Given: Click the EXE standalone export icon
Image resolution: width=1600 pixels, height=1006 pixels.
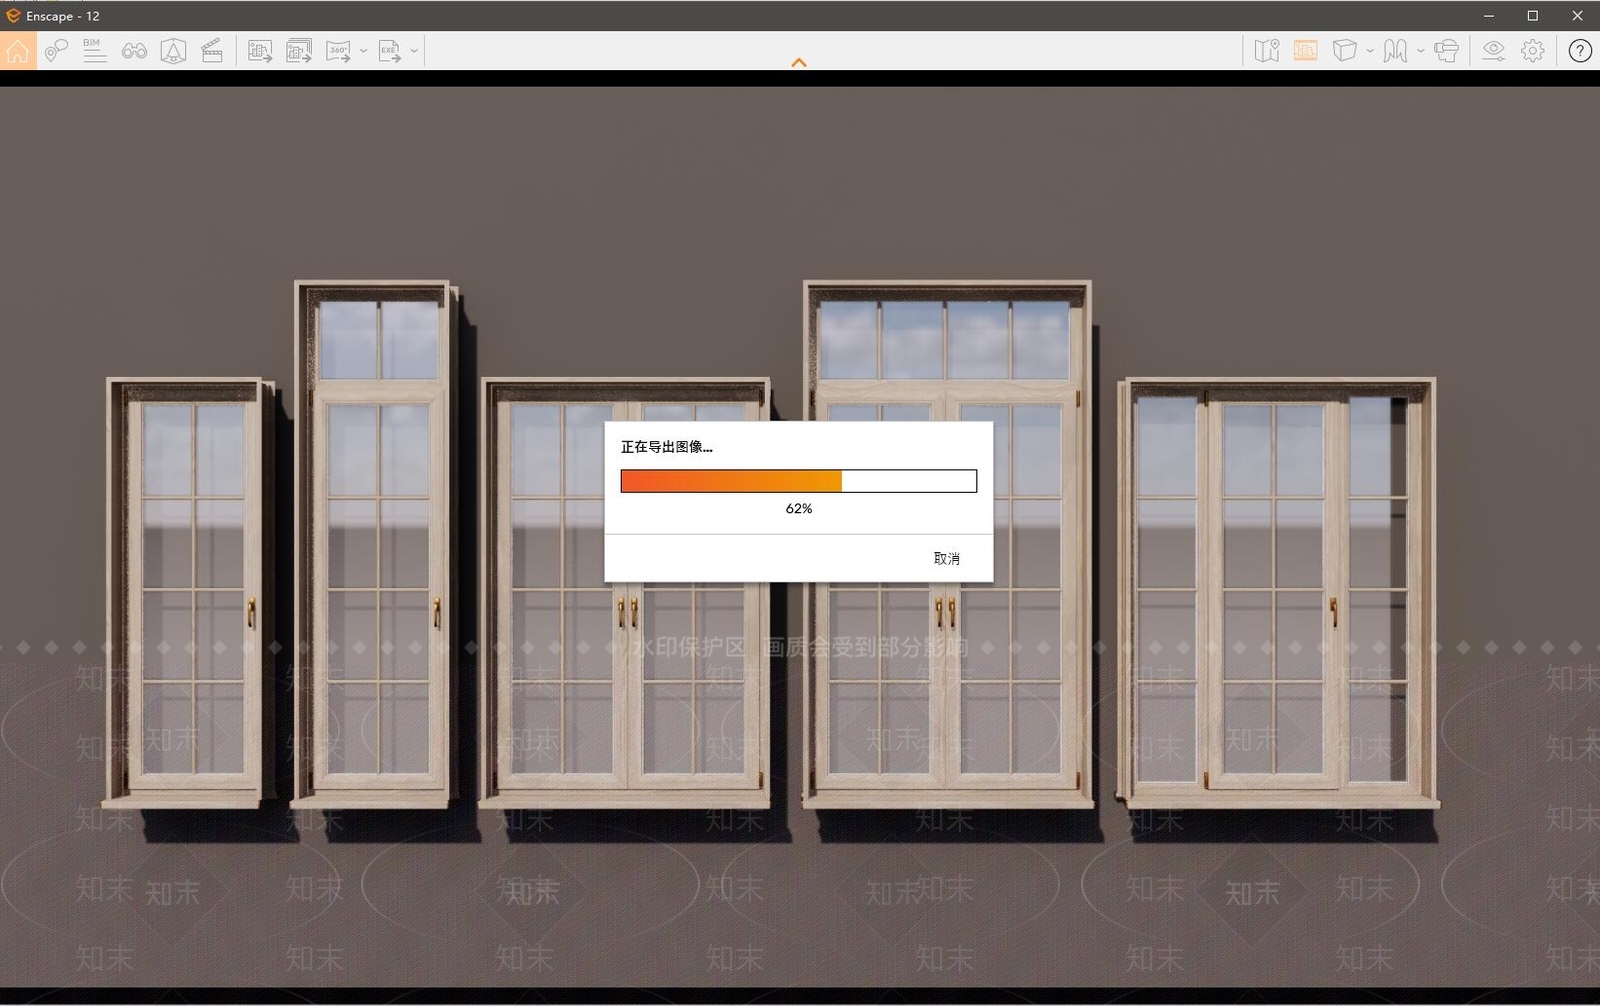Looking at the screenshot, I should pos(390,50).
